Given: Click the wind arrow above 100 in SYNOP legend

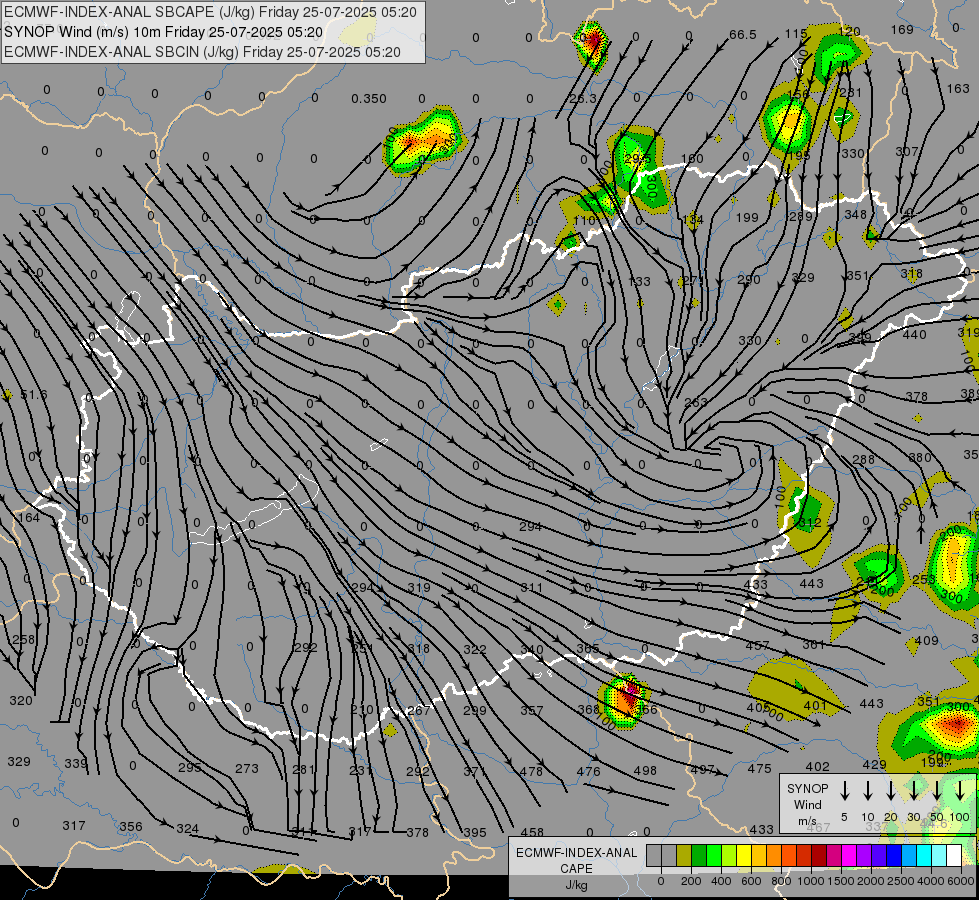Looking at the screenshot, I should click(x=960, y=791).
